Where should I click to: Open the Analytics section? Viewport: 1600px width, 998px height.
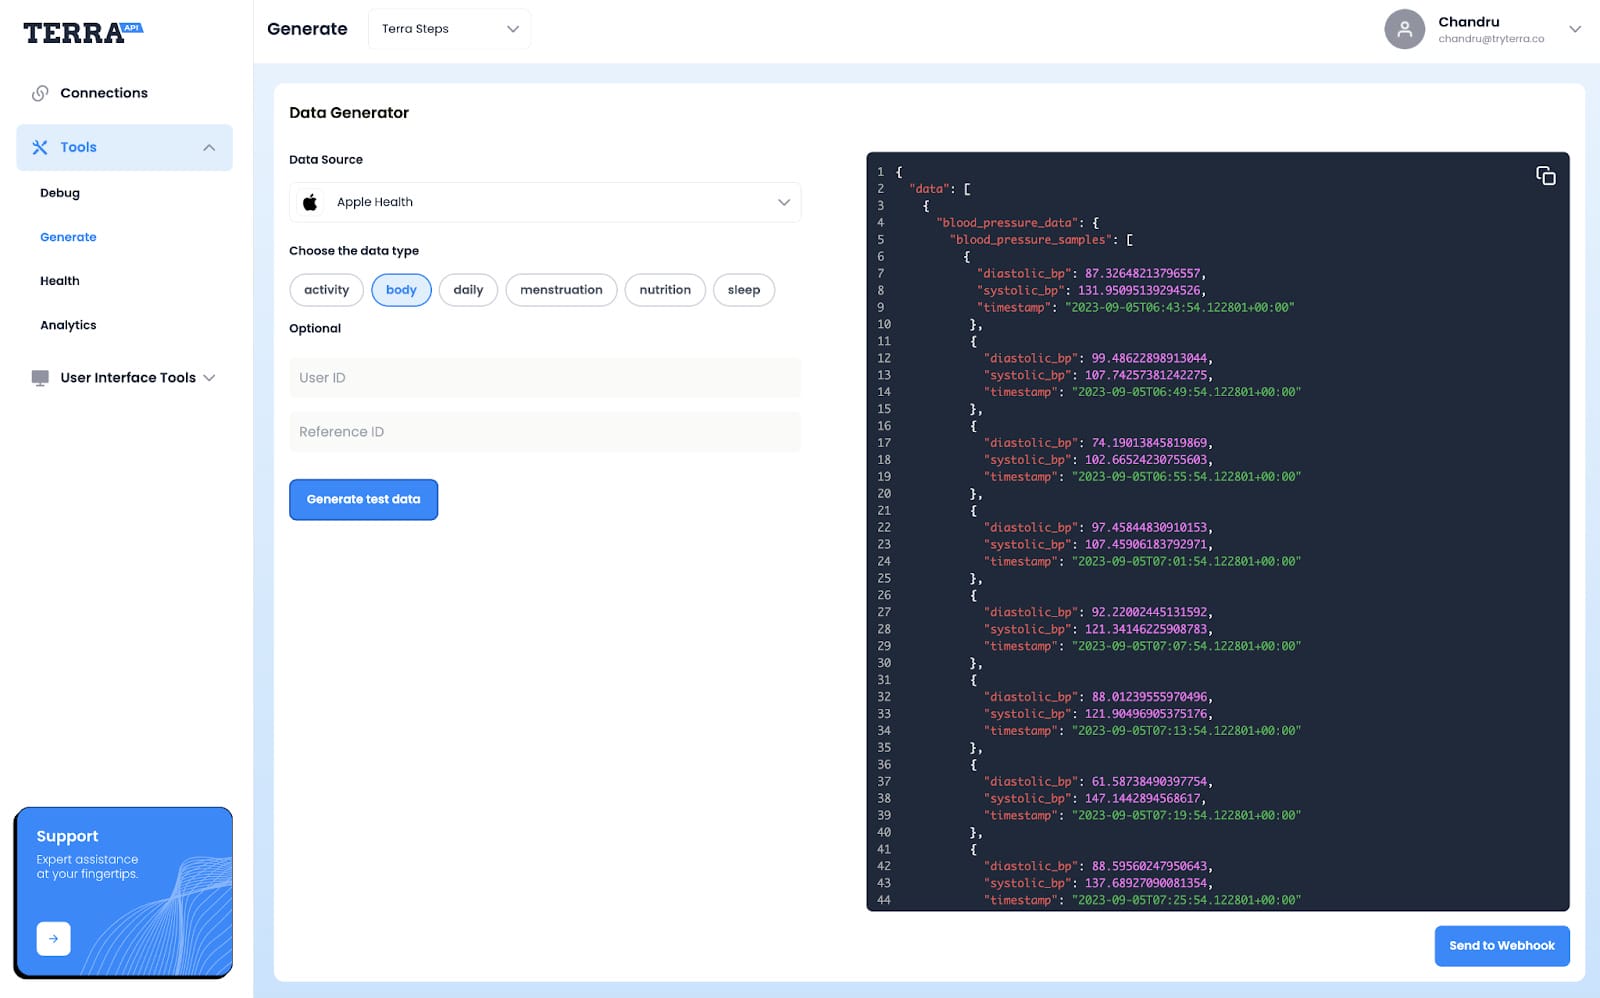click(68, 324)
